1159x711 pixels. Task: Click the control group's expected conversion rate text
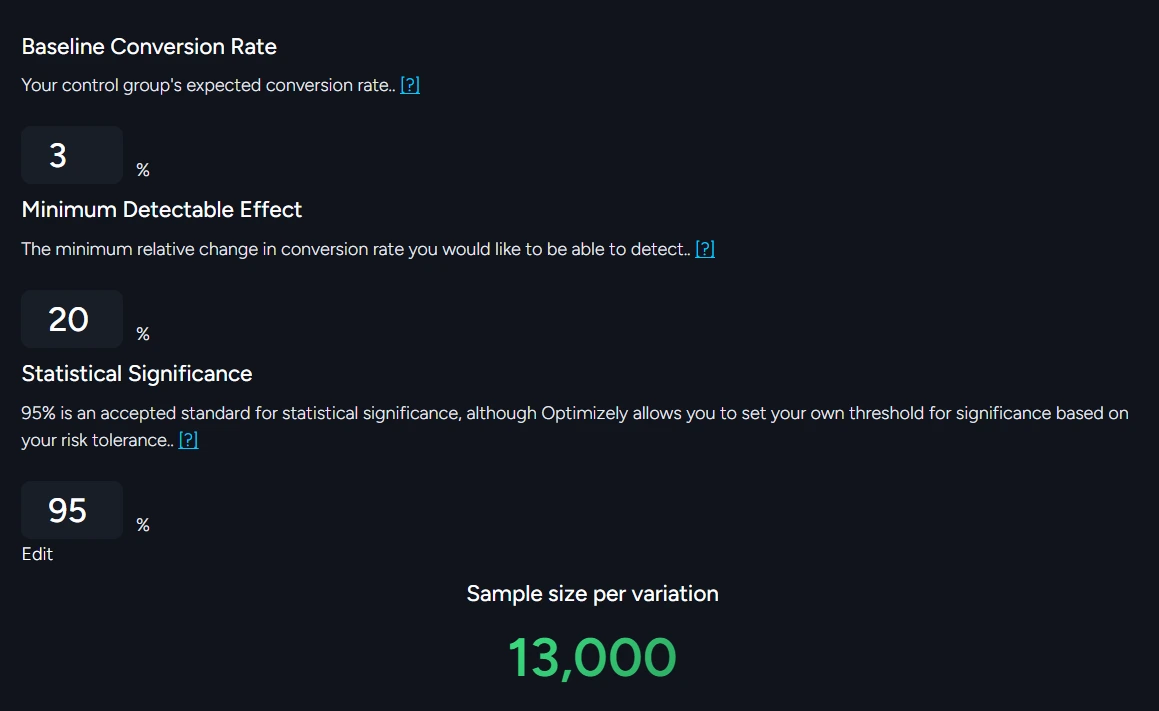click(208, 85)
